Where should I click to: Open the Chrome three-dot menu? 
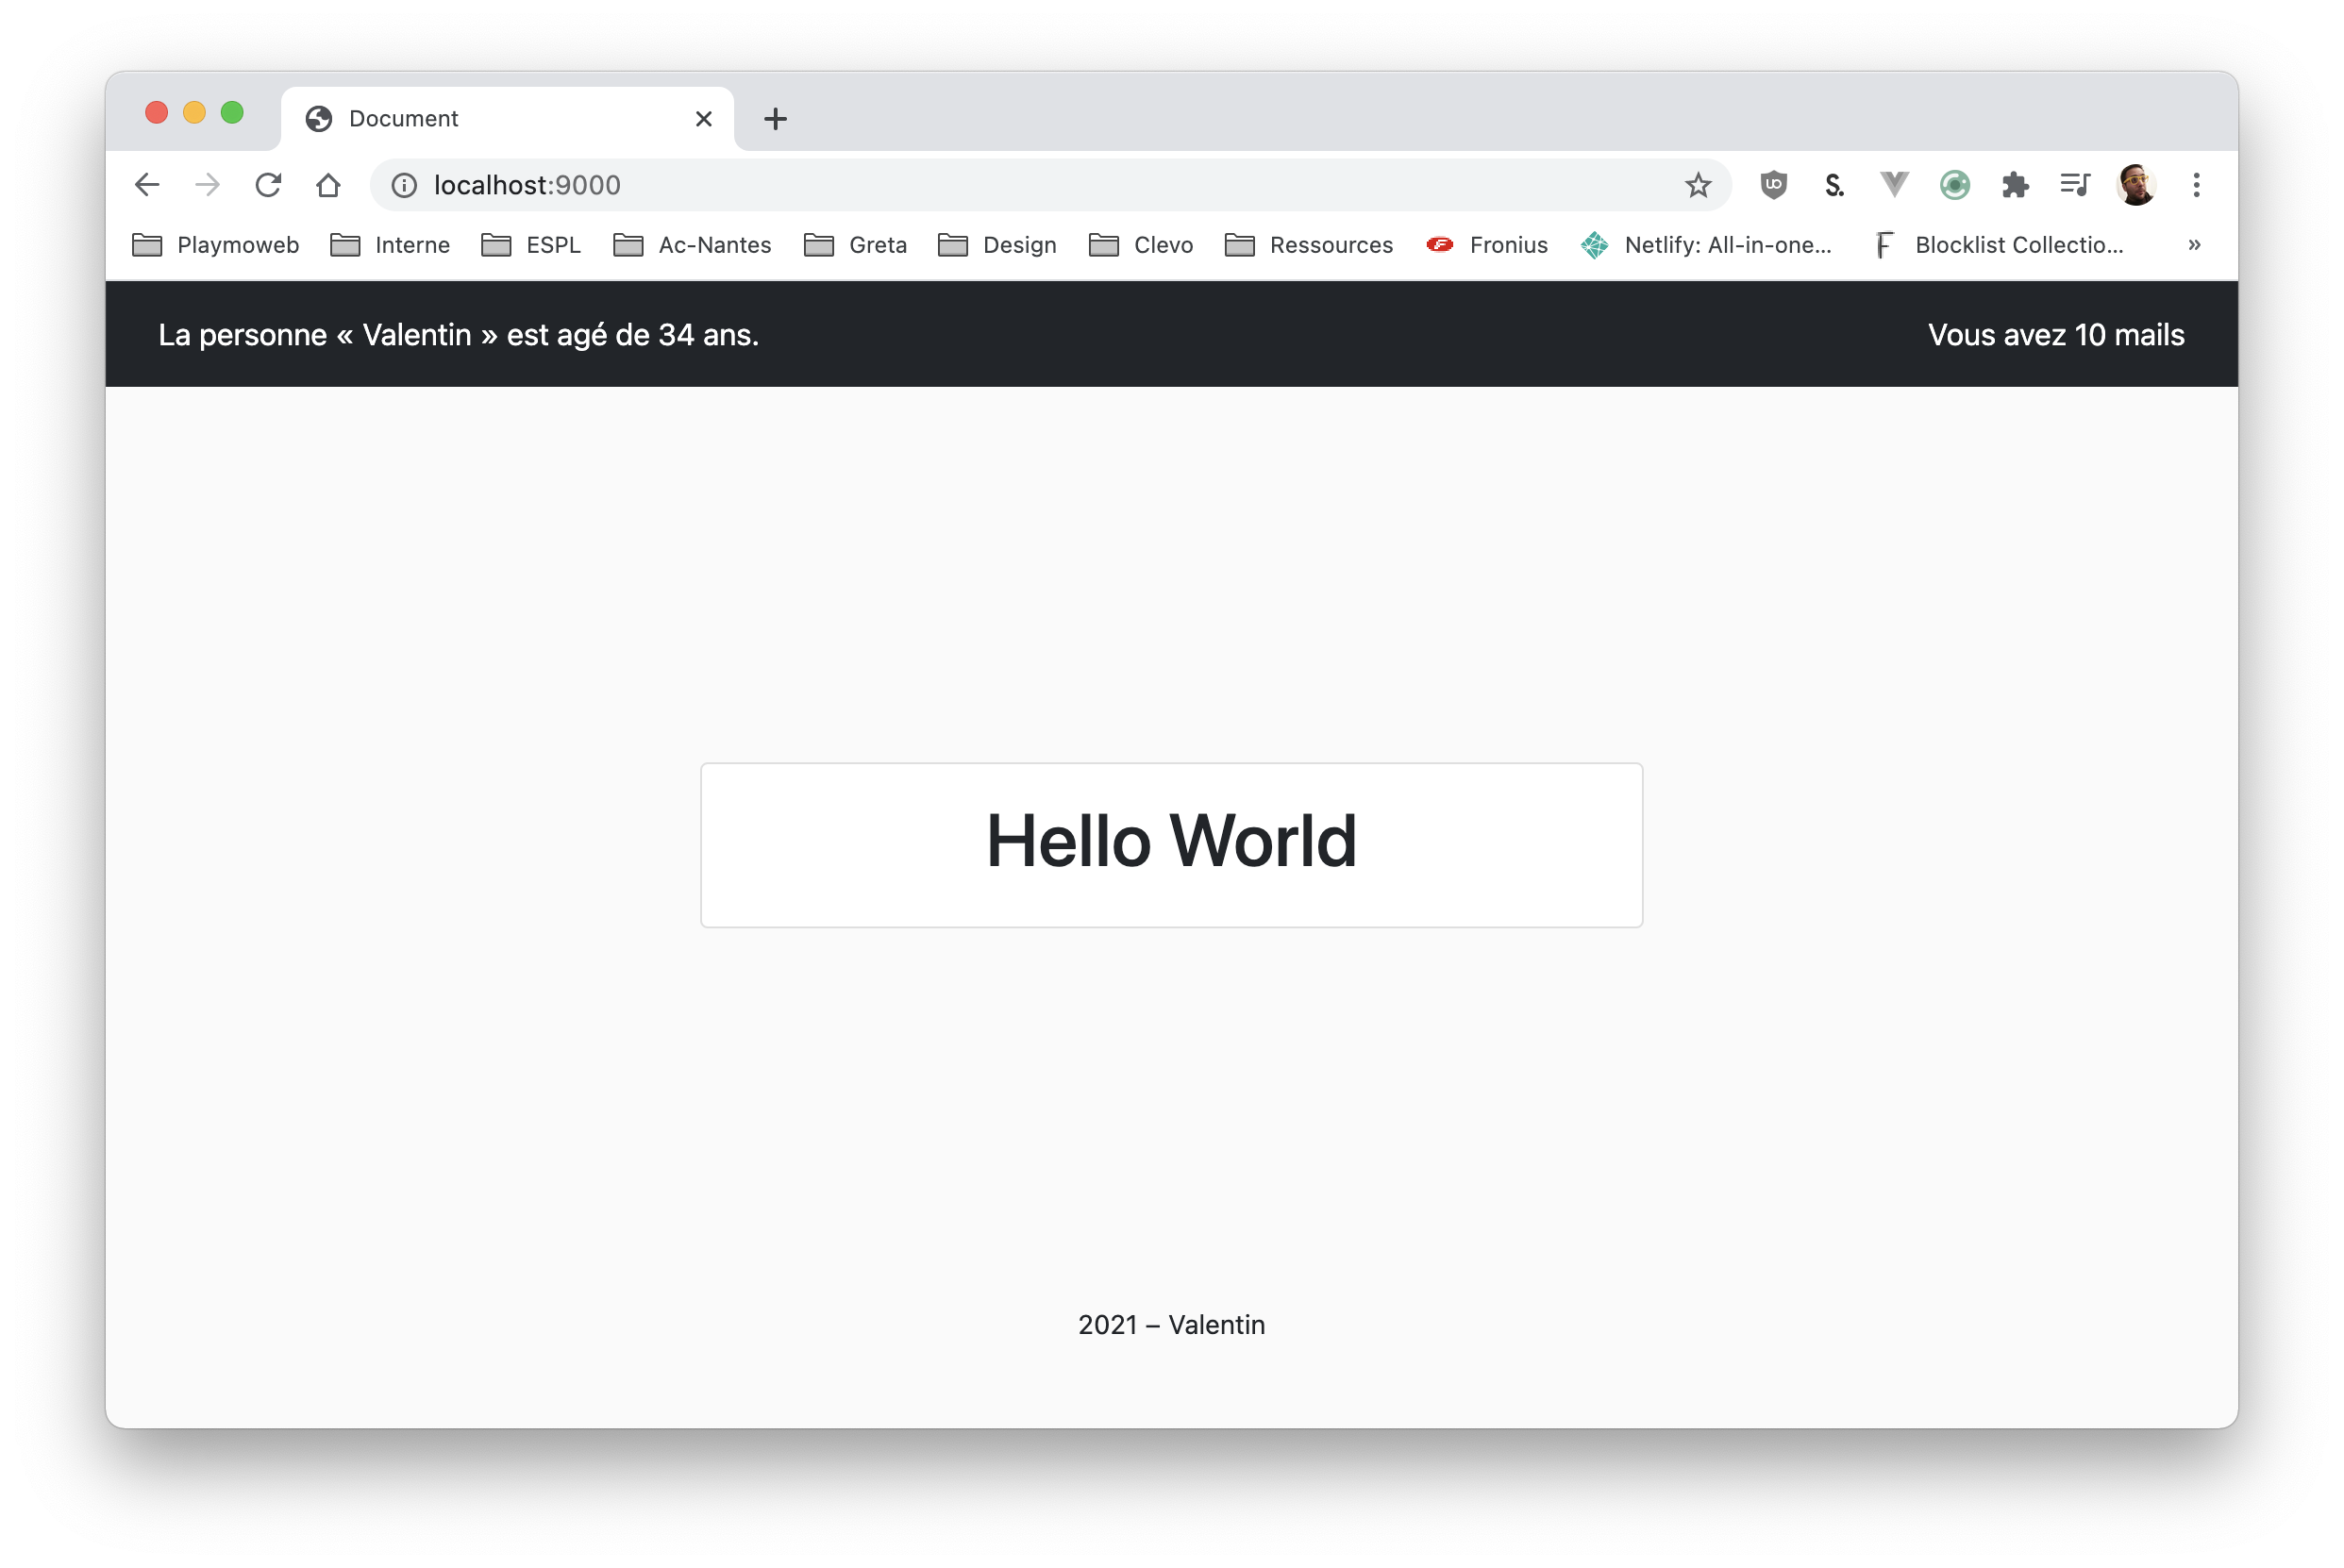coord(2196,185)
